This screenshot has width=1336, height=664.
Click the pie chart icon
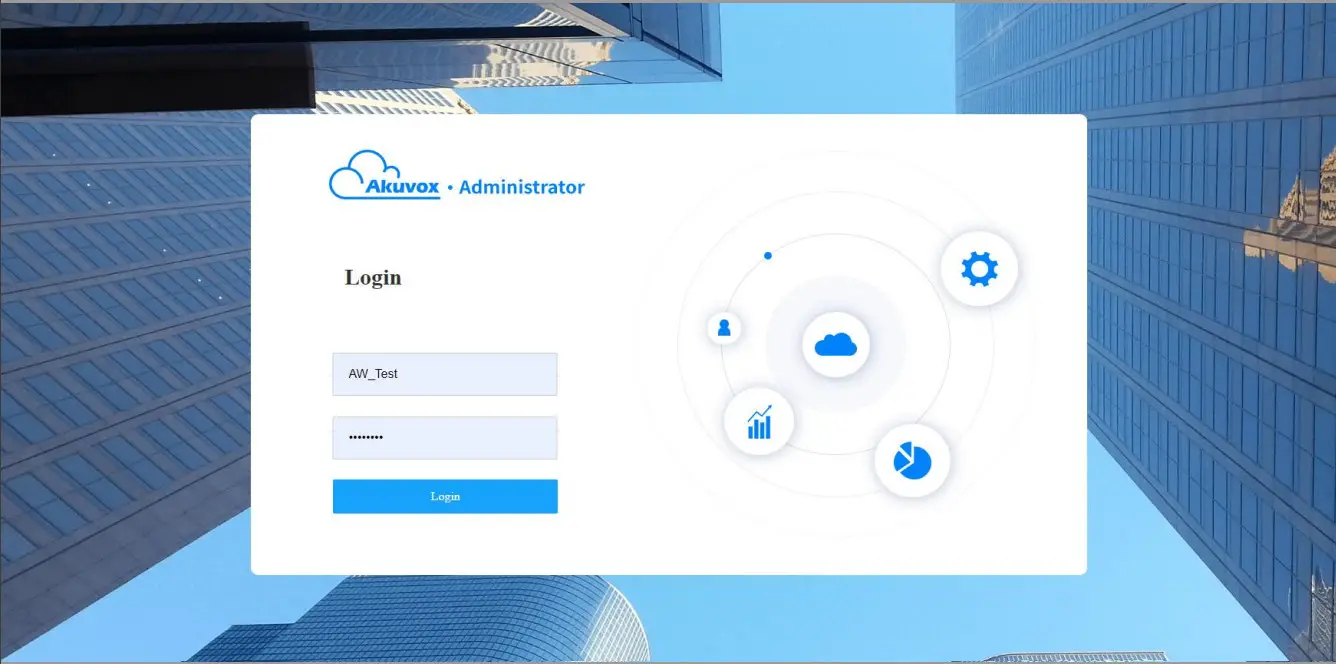[911, 460]
